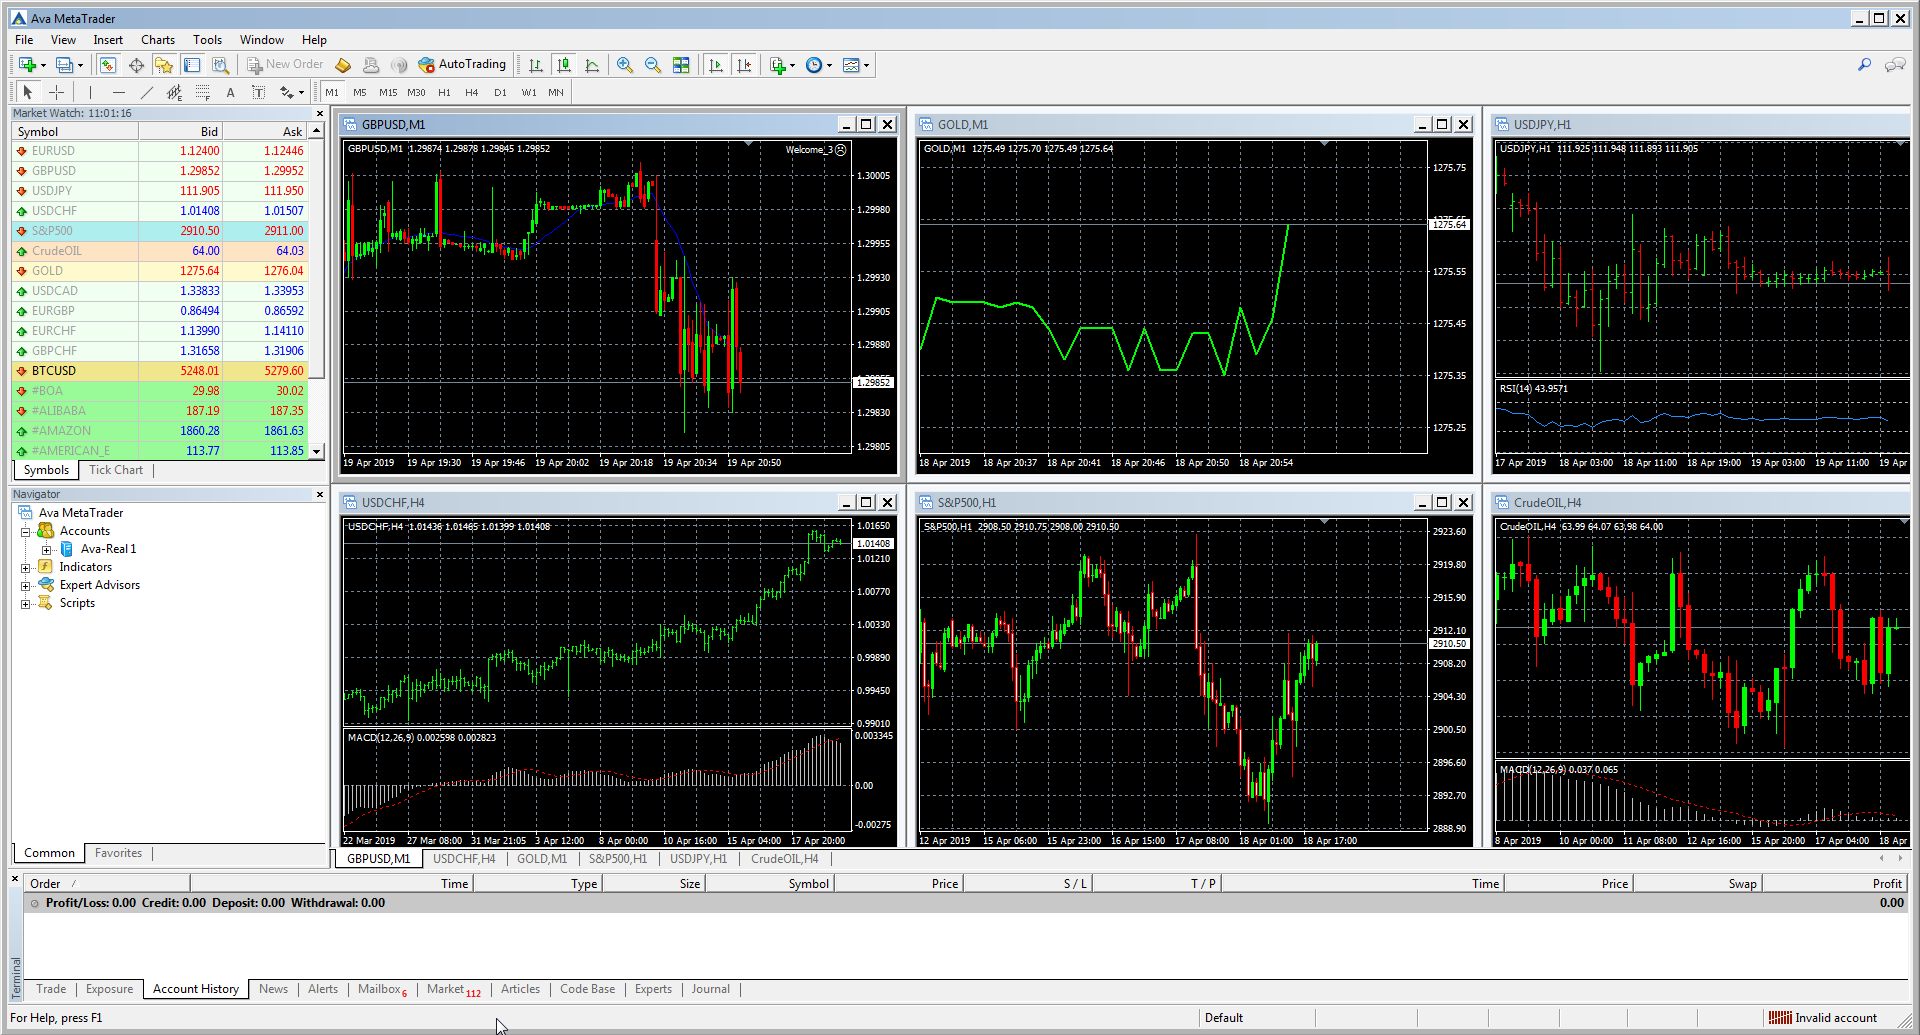Click the New Order button
Screen dimensions: 1920x1035
point(286,65)
